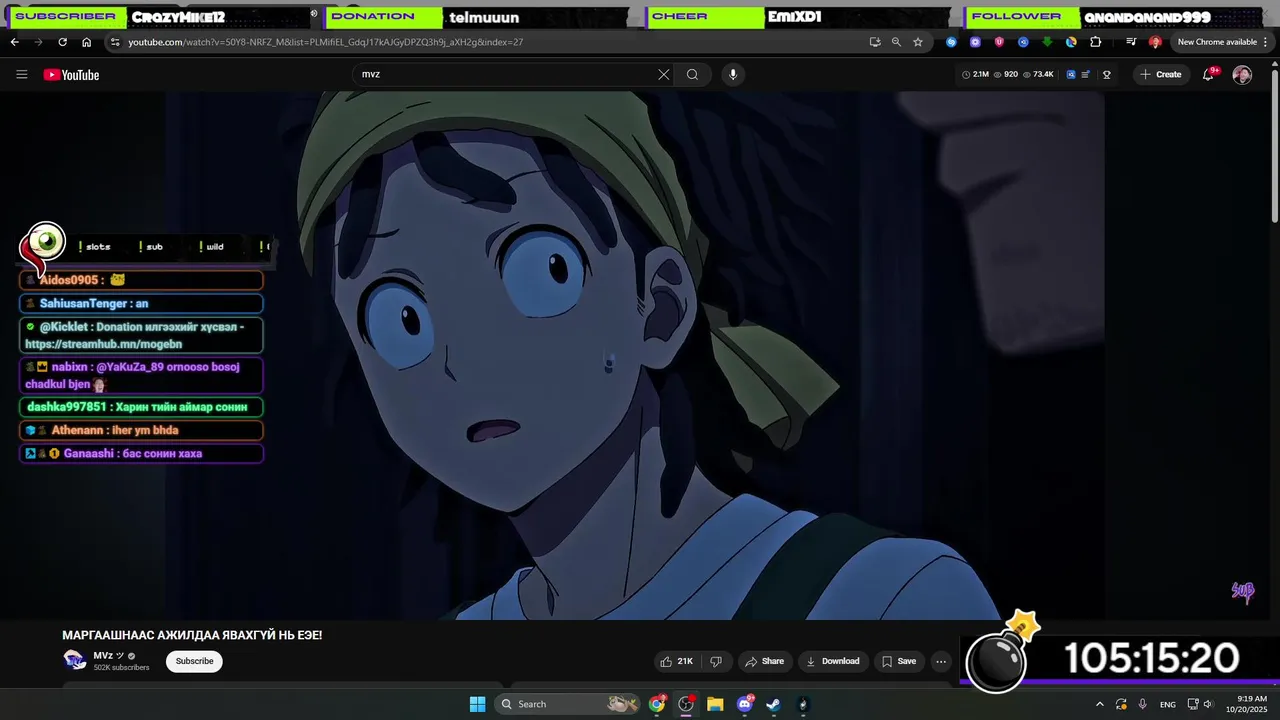
Task: Open YouTube notifications bell
Action: point(1208,74)
